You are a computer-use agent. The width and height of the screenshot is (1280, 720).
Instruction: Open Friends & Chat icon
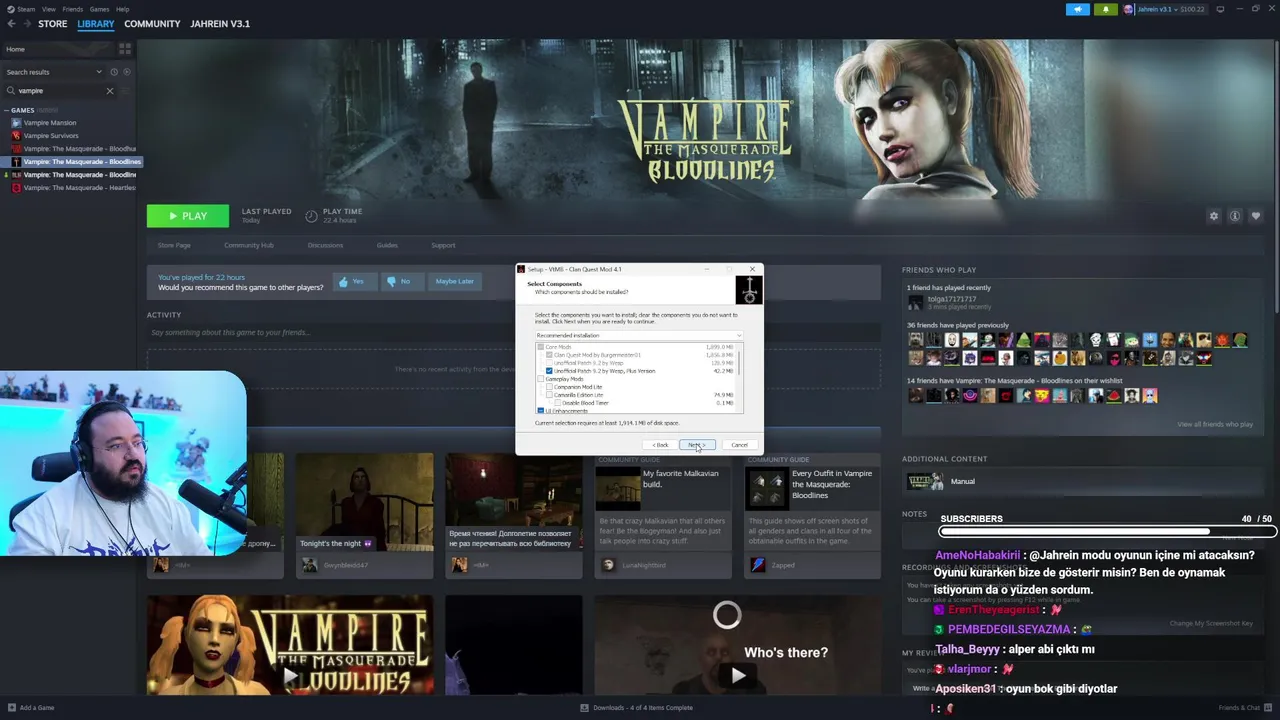coord(1270,708)
